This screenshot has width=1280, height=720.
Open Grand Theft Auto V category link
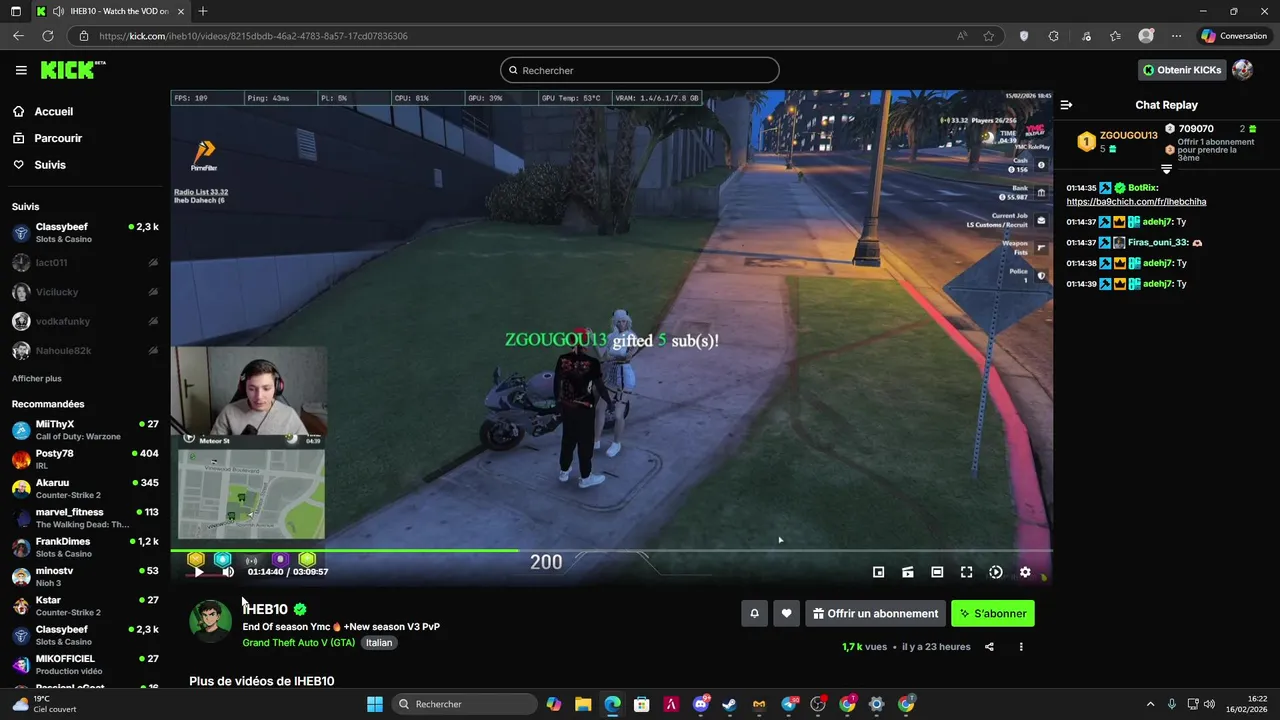coord(298,643)
